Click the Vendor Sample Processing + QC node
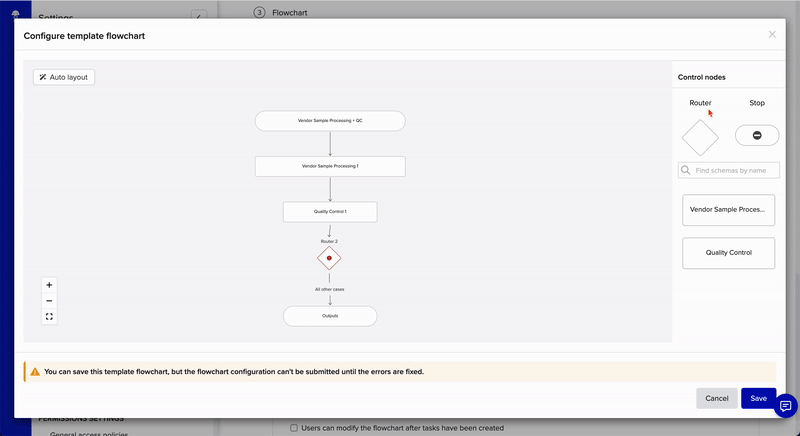This screenshot has width=800, height=436. coord(330,121)
